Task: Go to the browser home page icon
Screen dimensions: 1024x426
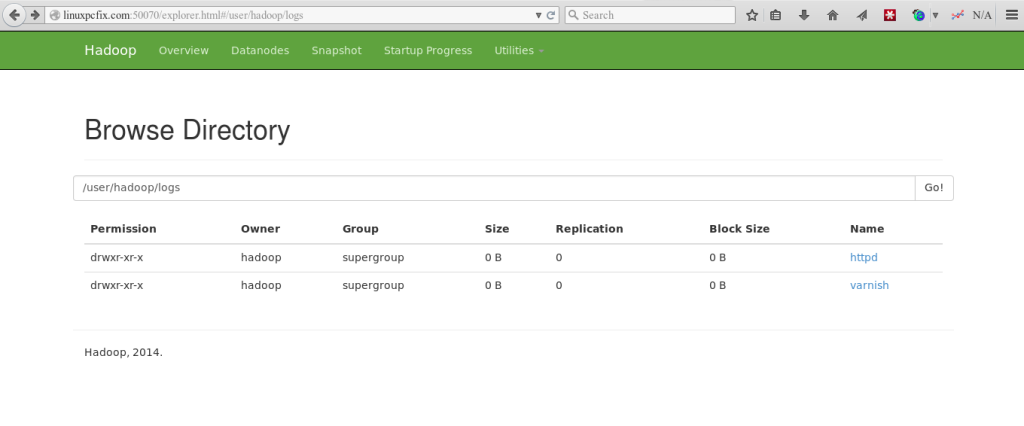Action: (832, 15)
